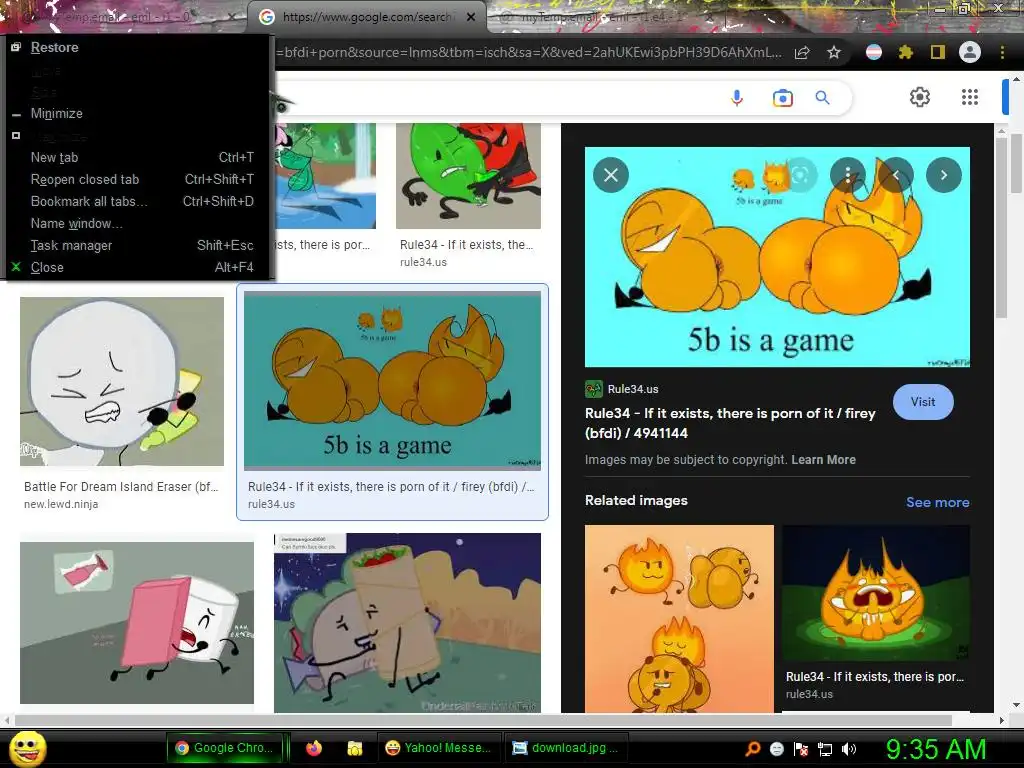Close the google.com/search tab
The image size is (1024, 768).
coord(471,18)
